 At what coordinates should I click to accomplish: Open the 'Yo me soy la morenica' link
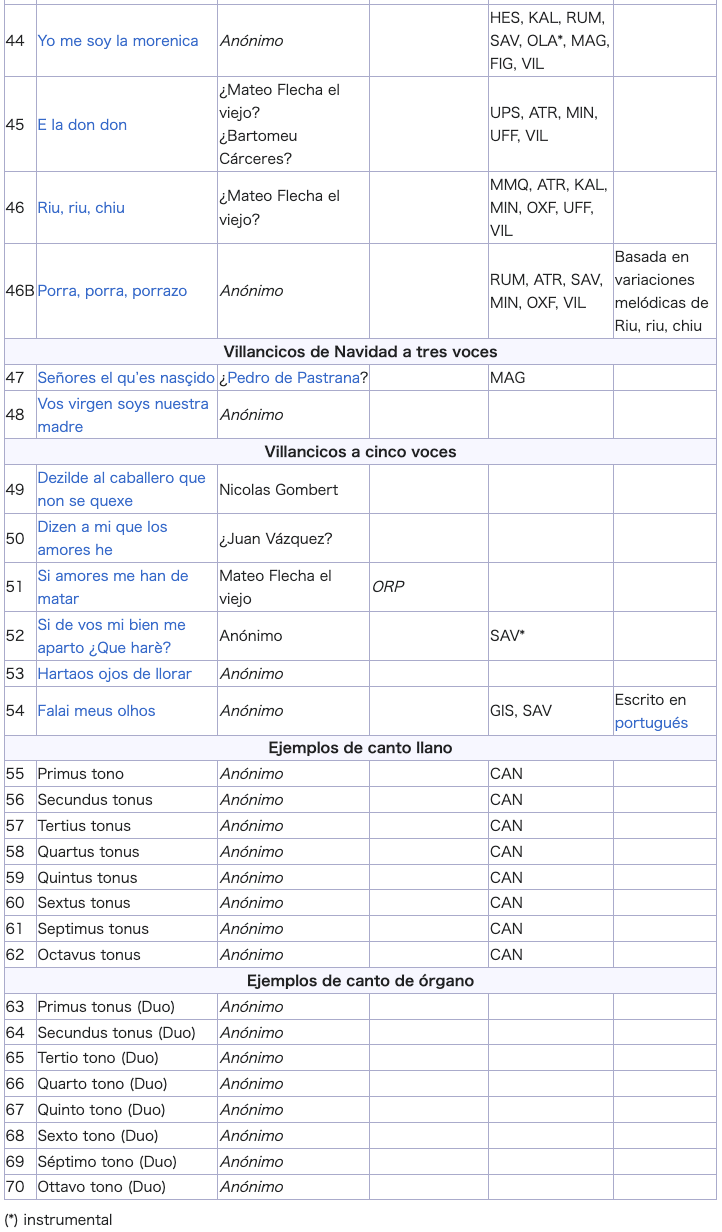118,41
